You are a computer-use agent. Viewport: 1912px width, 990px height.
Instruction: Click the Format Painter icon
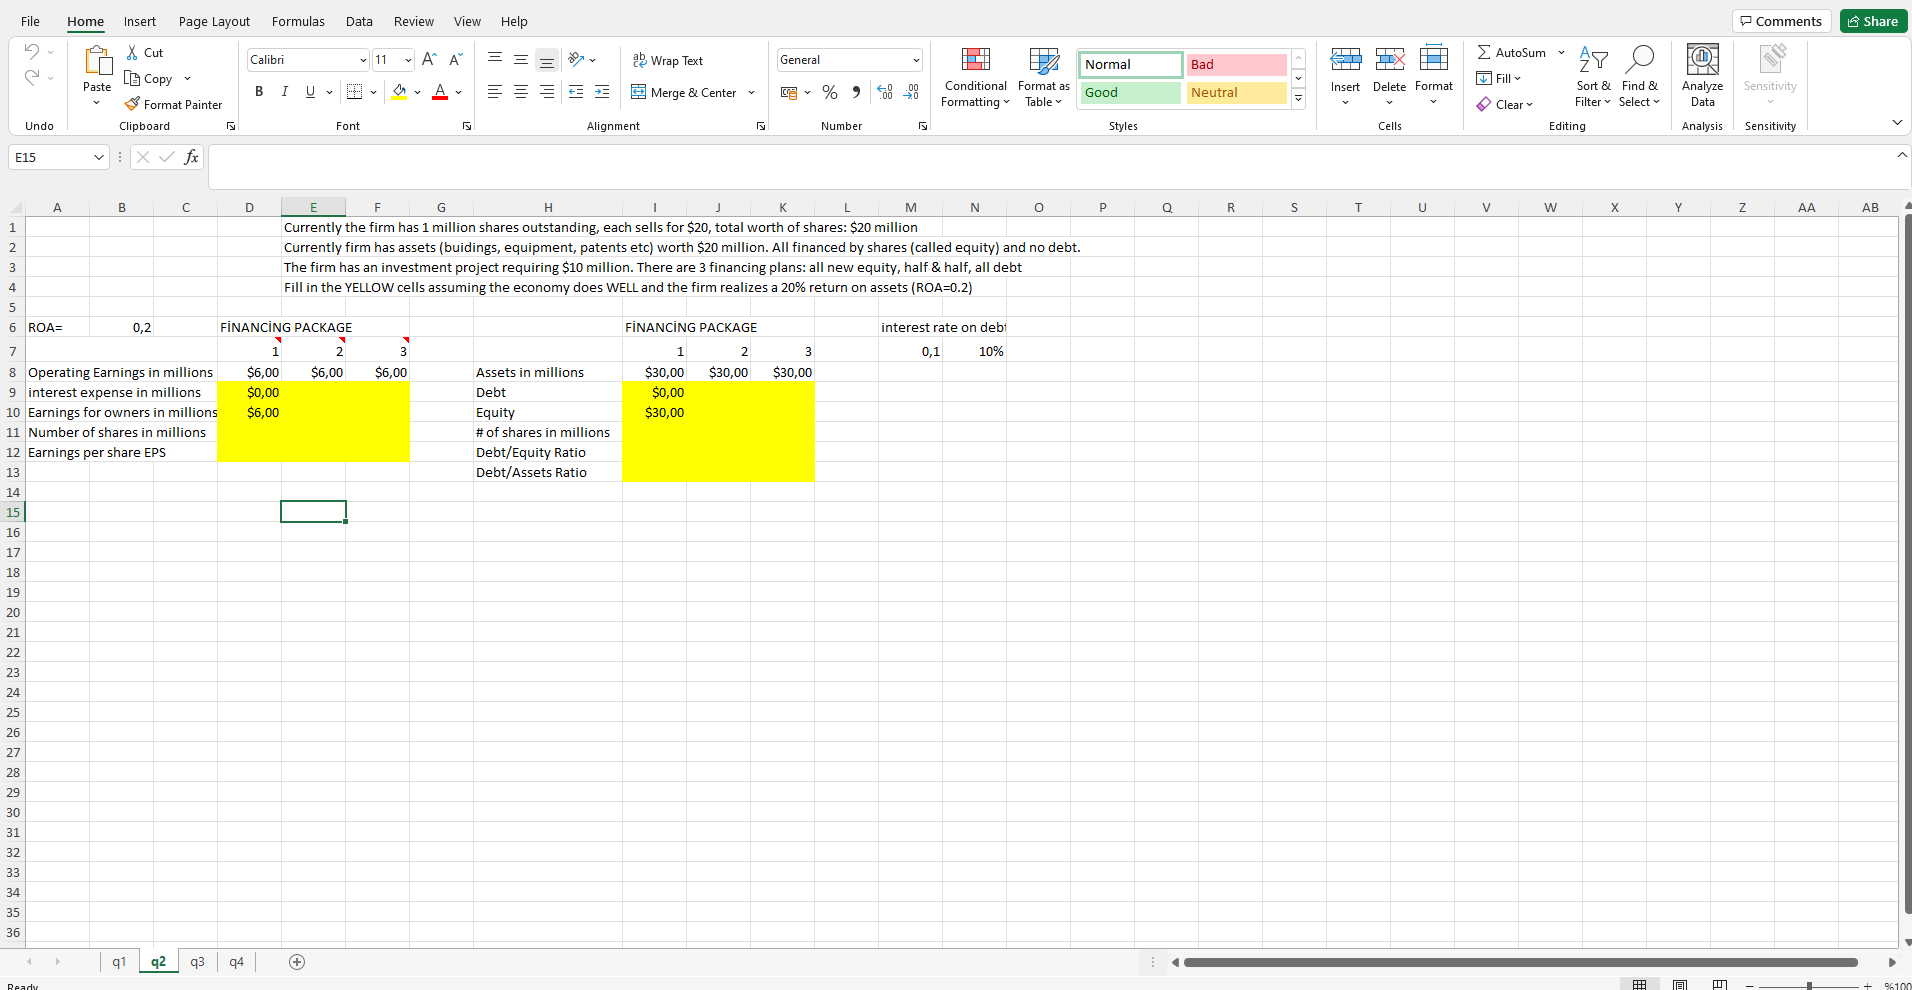click(131, 104)
